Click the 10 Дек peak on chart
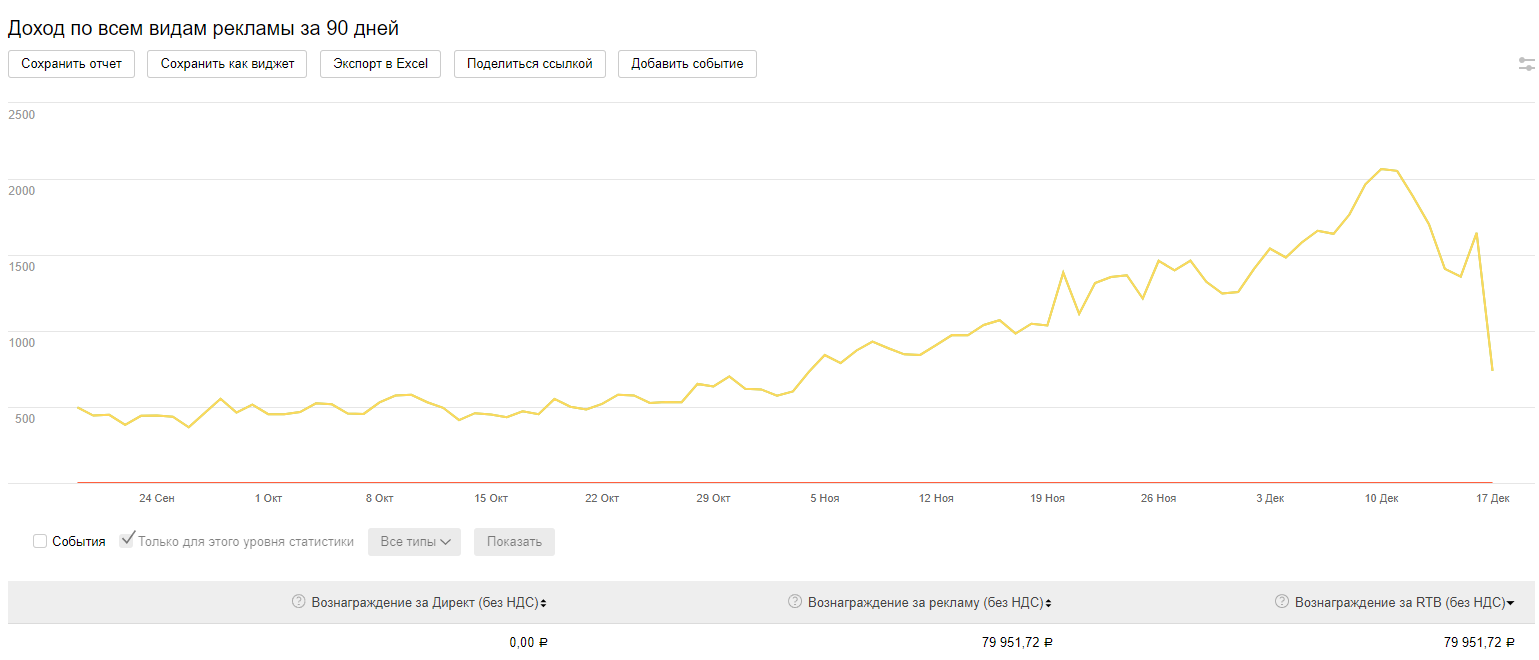This screenshot has height=660, width=1539. tap(1382, 169)
